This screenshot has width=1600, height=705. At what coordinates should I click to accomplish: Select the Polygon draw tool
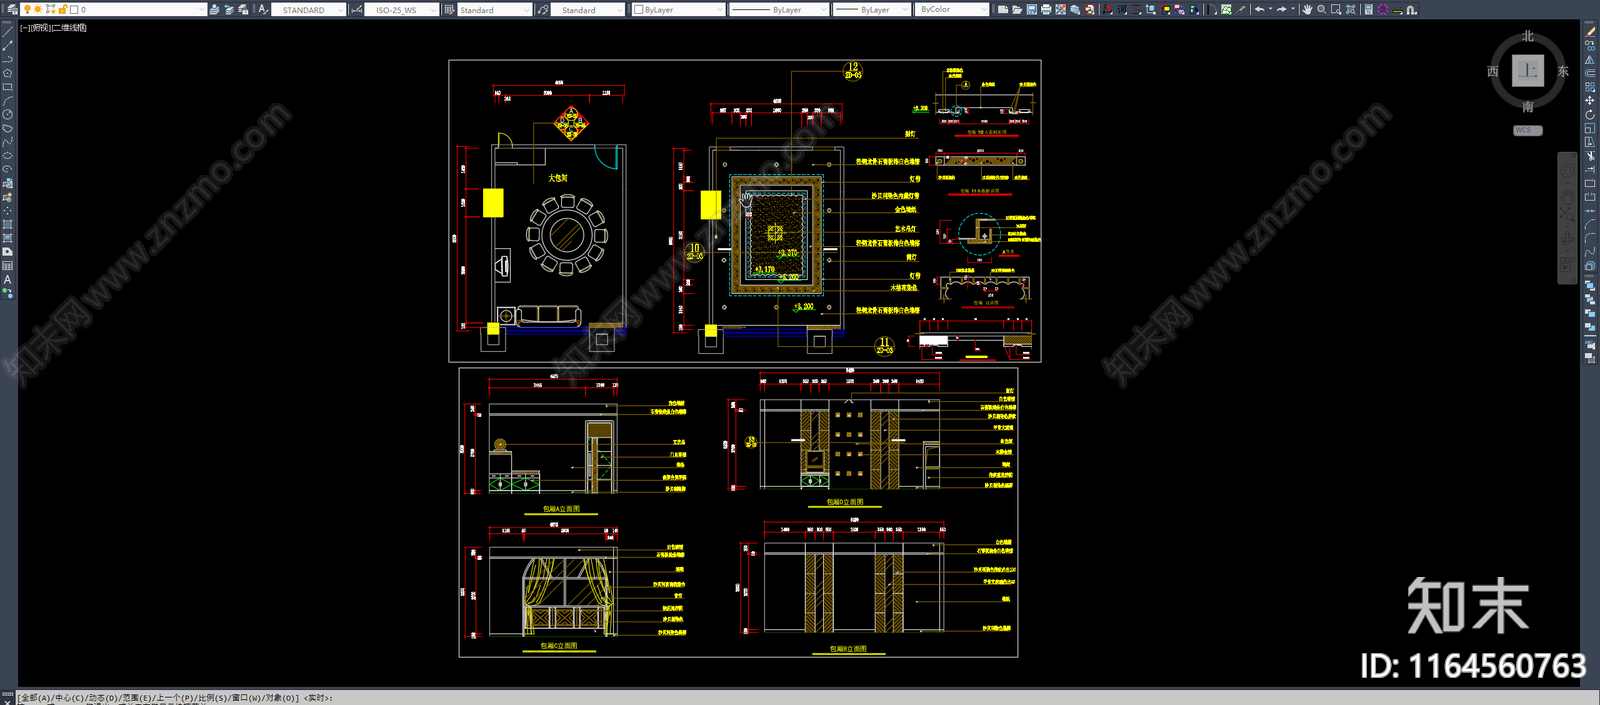click(7, 73)
